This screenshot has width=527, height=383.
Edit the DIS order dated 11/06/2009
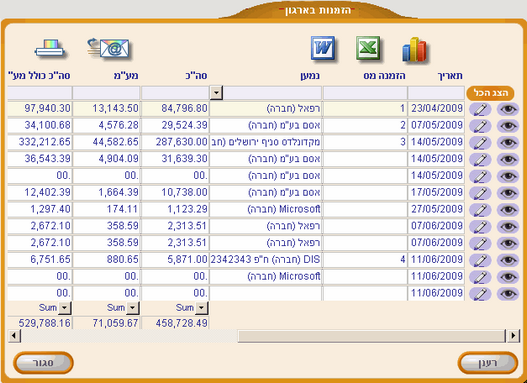(x=481, y=260)
